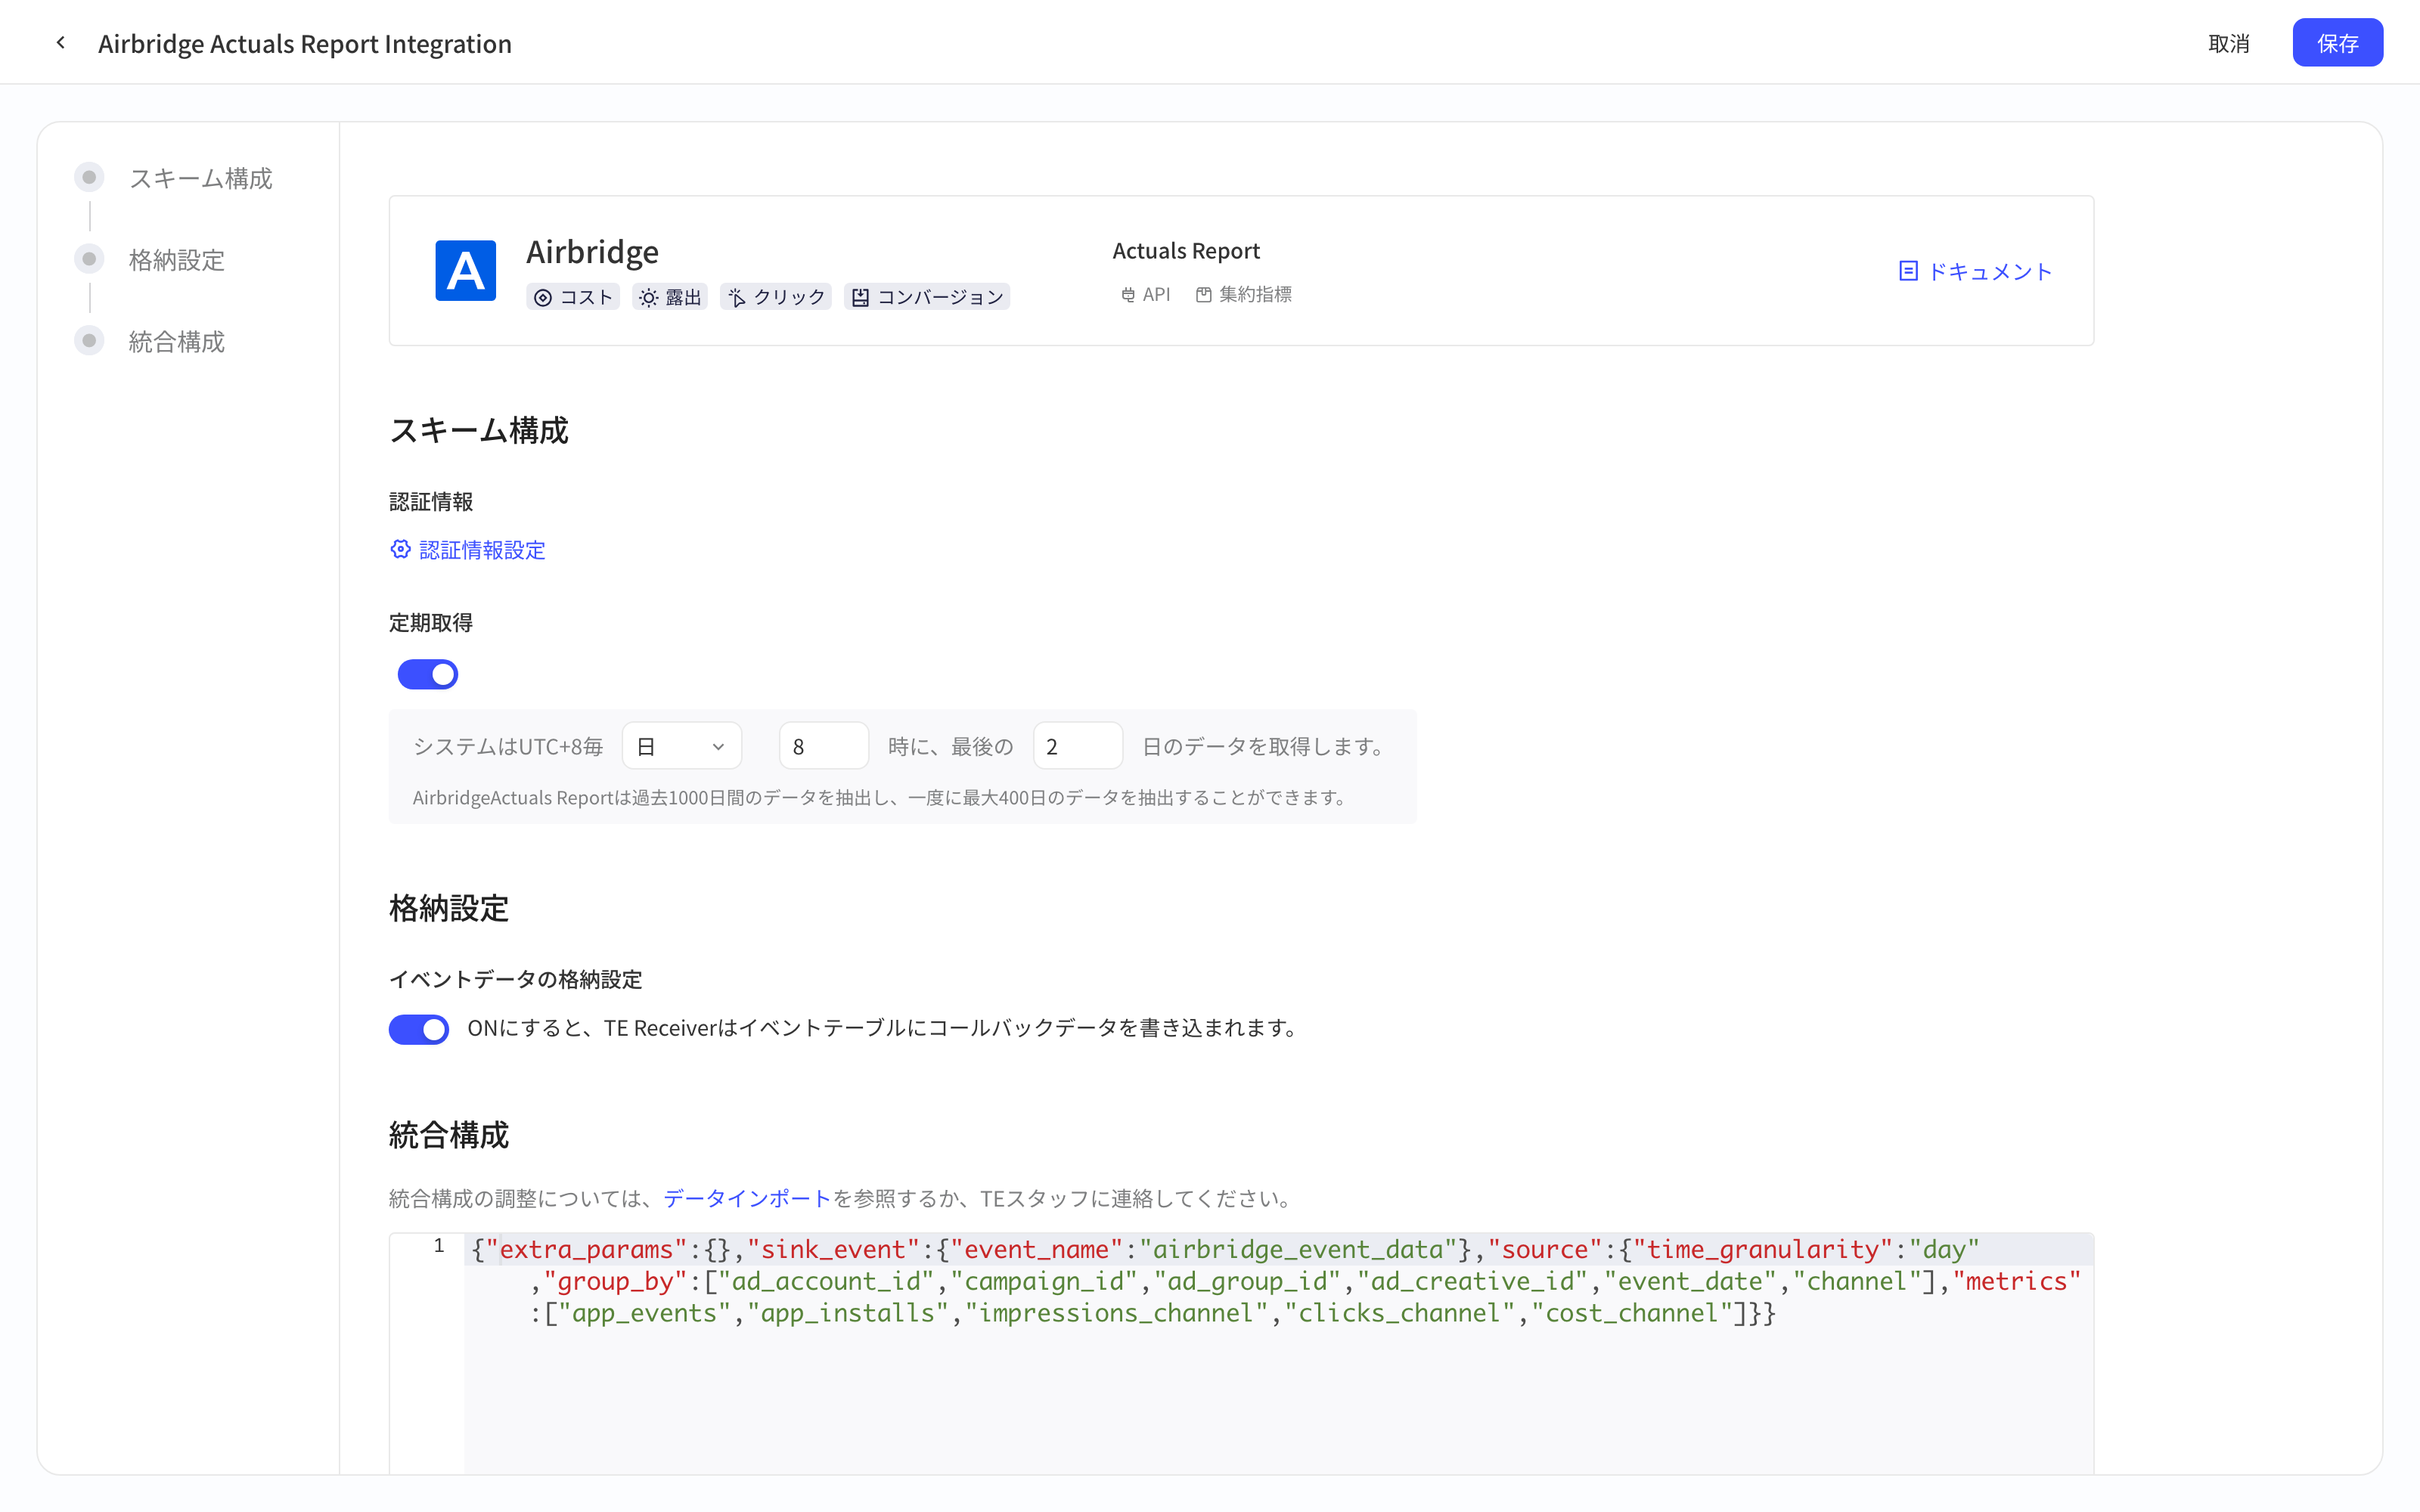Click the イベントデータの格納設定 label

point(515,979)
